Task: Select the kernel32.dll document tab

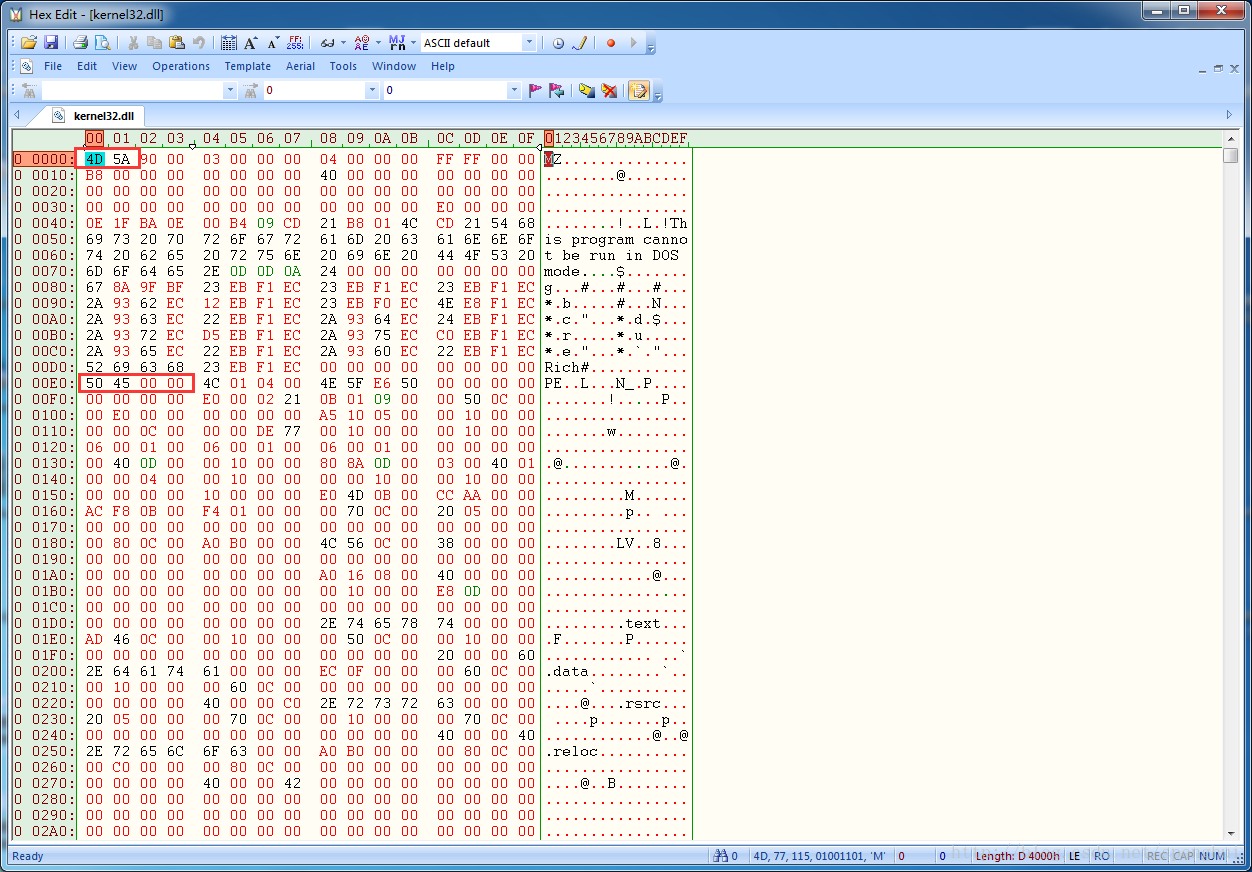Action: [96, 115]
